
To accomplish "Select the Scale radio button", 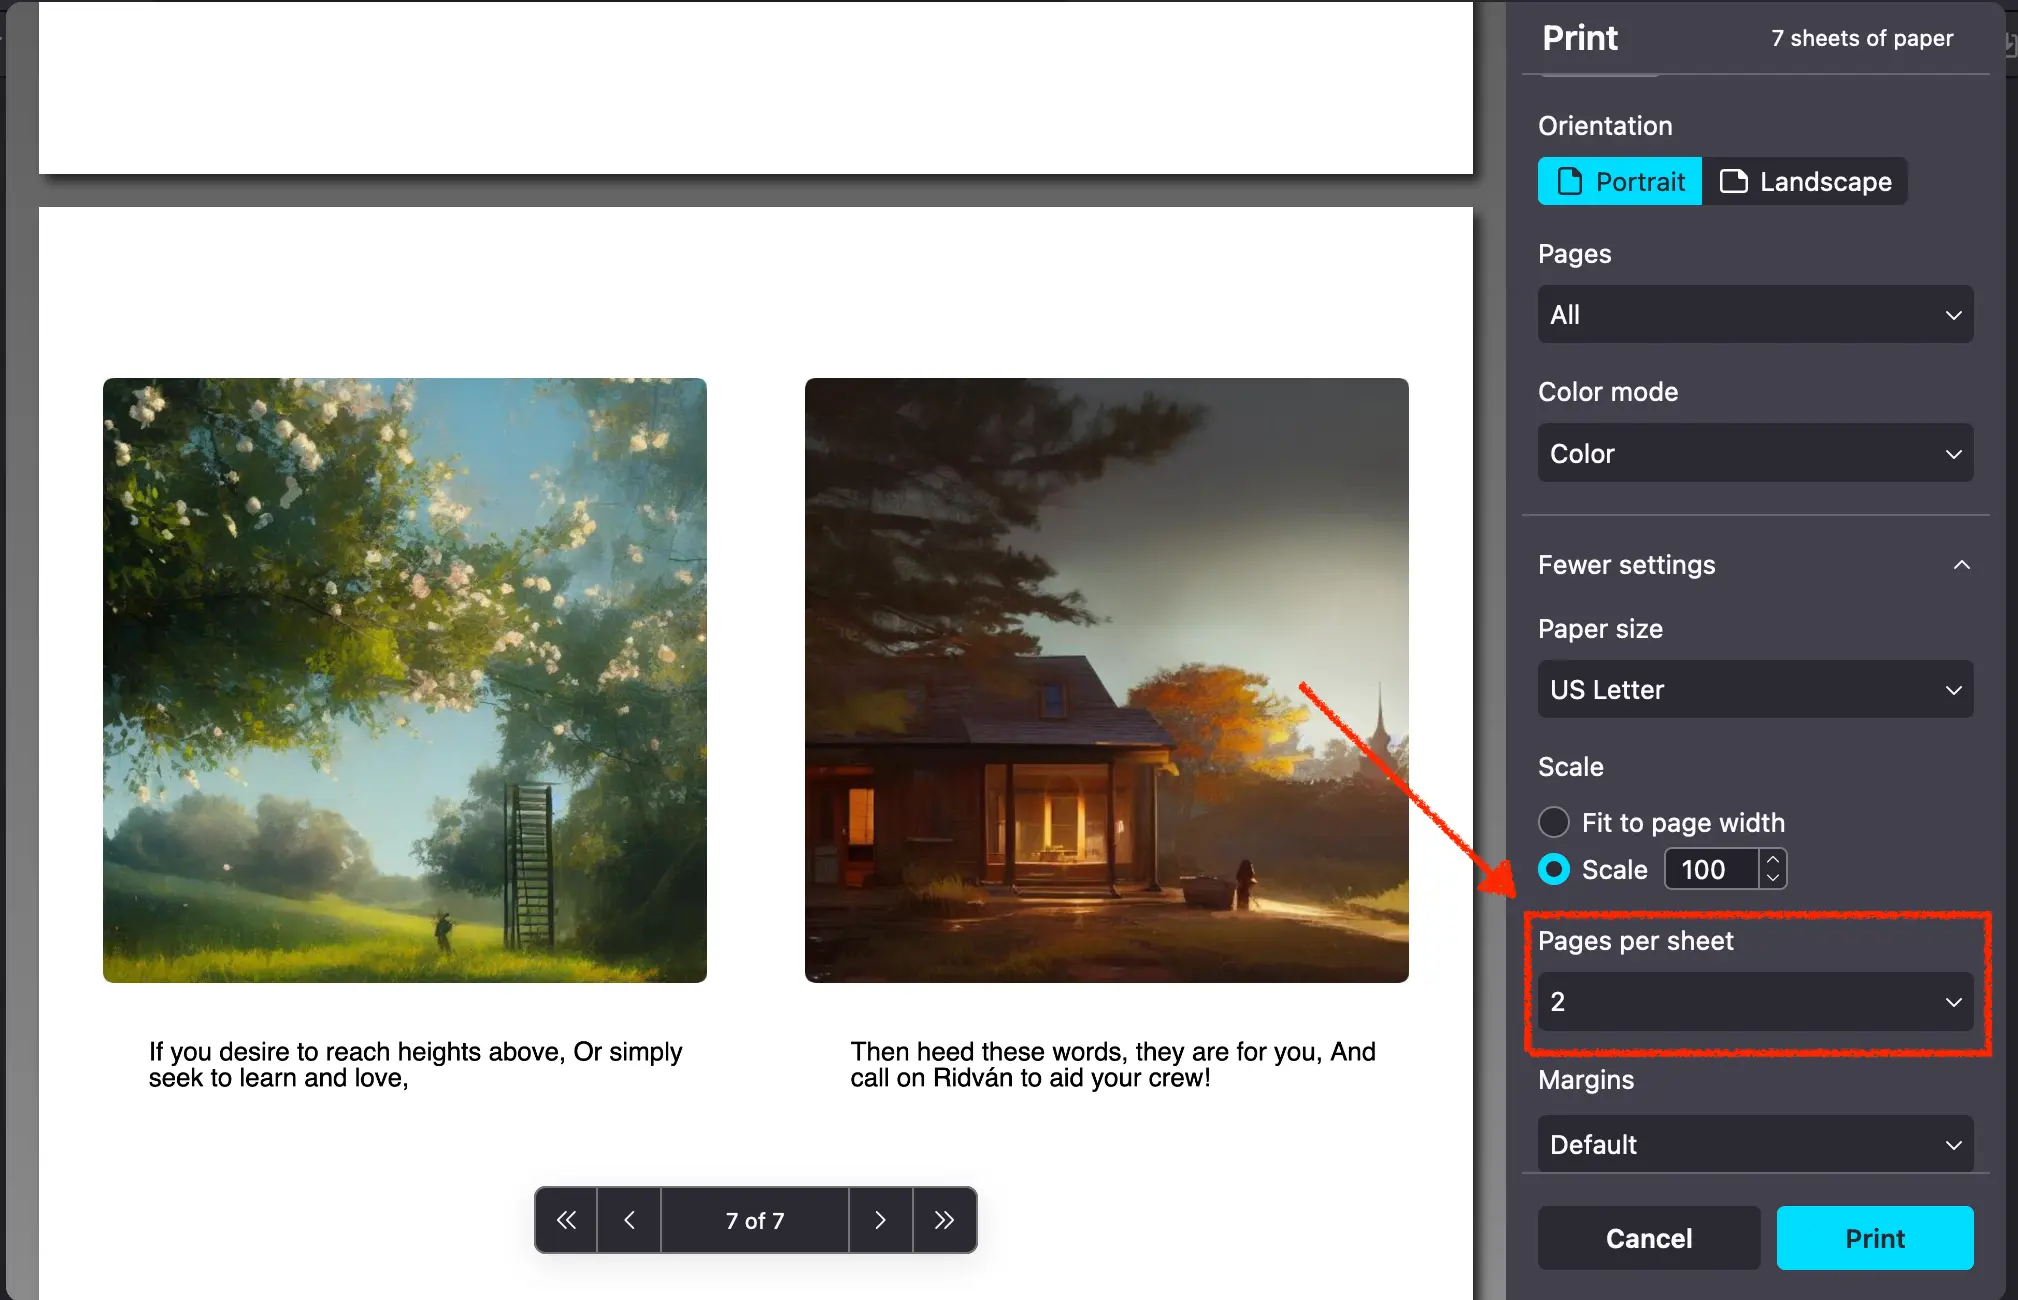I will click(x=1555, y=869).
